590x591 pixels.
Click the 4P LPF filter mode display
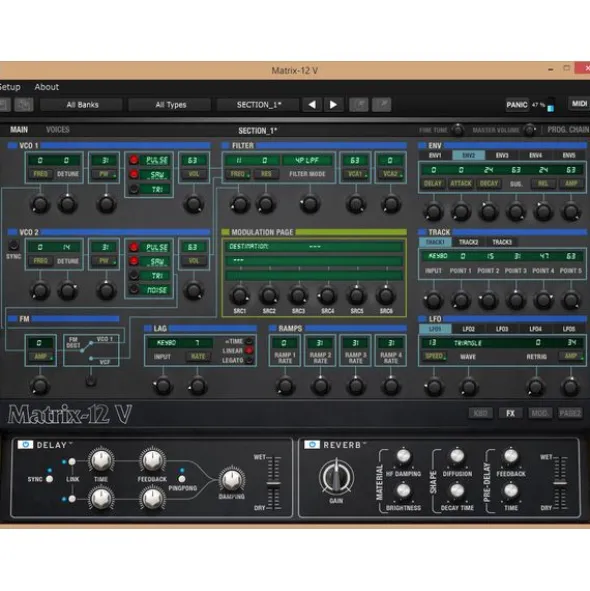click(x=307, y=160)
